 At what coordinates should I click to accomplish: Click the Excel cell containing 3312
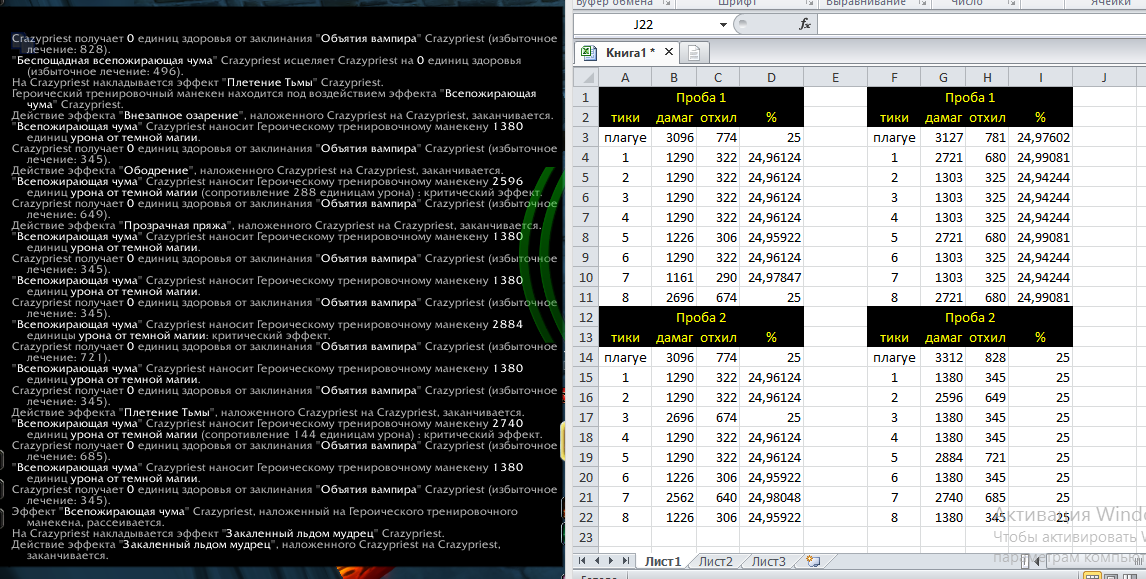944,357
